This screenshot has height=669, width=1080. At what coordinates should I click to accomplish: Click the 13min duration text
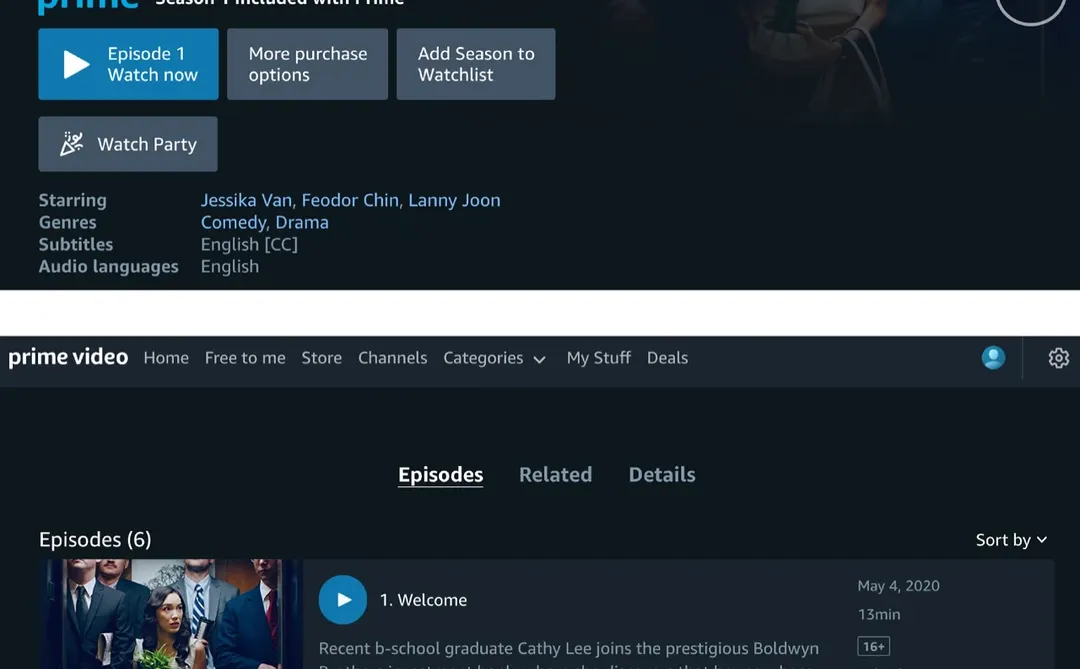(879, 614)
